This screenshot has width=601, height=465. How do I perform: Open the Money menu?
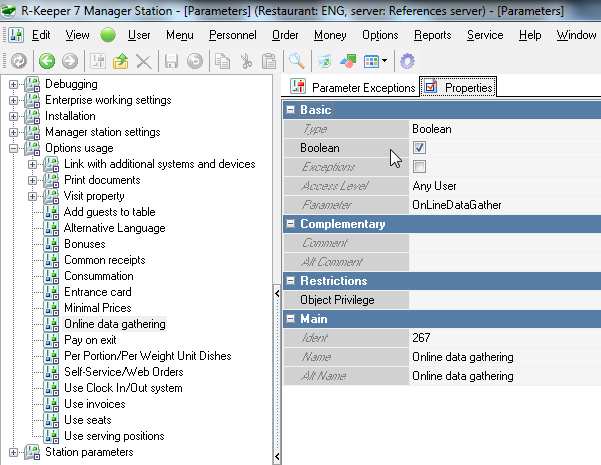click(x=330, y=35)
